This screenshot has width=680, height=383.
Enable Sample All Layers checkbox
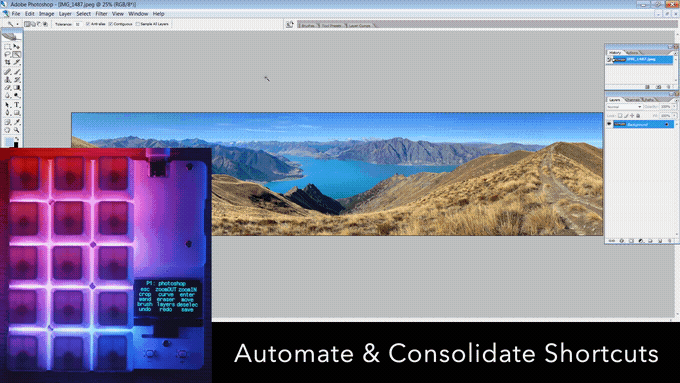[137, 24]
